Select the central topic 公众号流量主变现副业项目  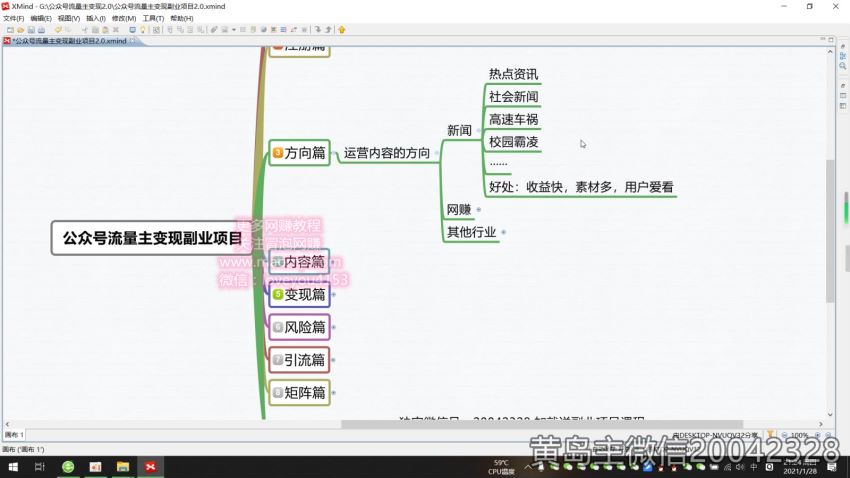(x=152, y=238)
